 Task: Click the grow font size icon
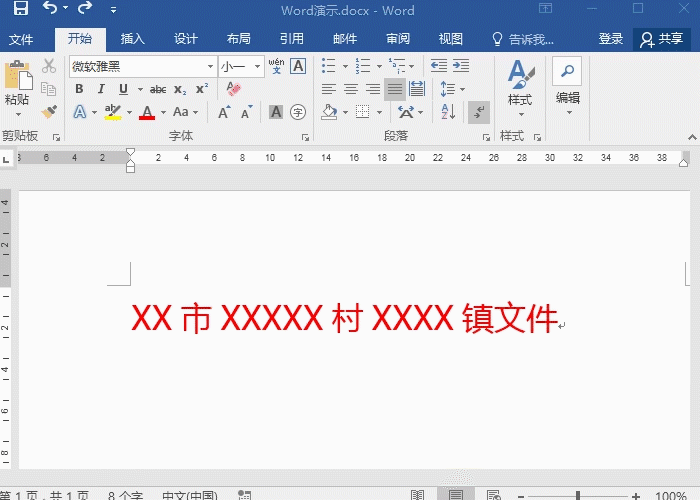[224, 112]
